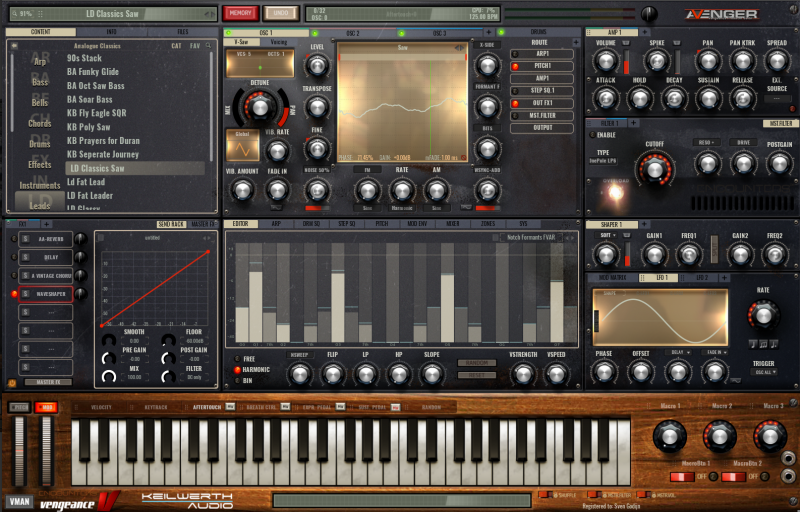
Task: Click the MASTER FX button below the rack
Action: tap(49, 382)
